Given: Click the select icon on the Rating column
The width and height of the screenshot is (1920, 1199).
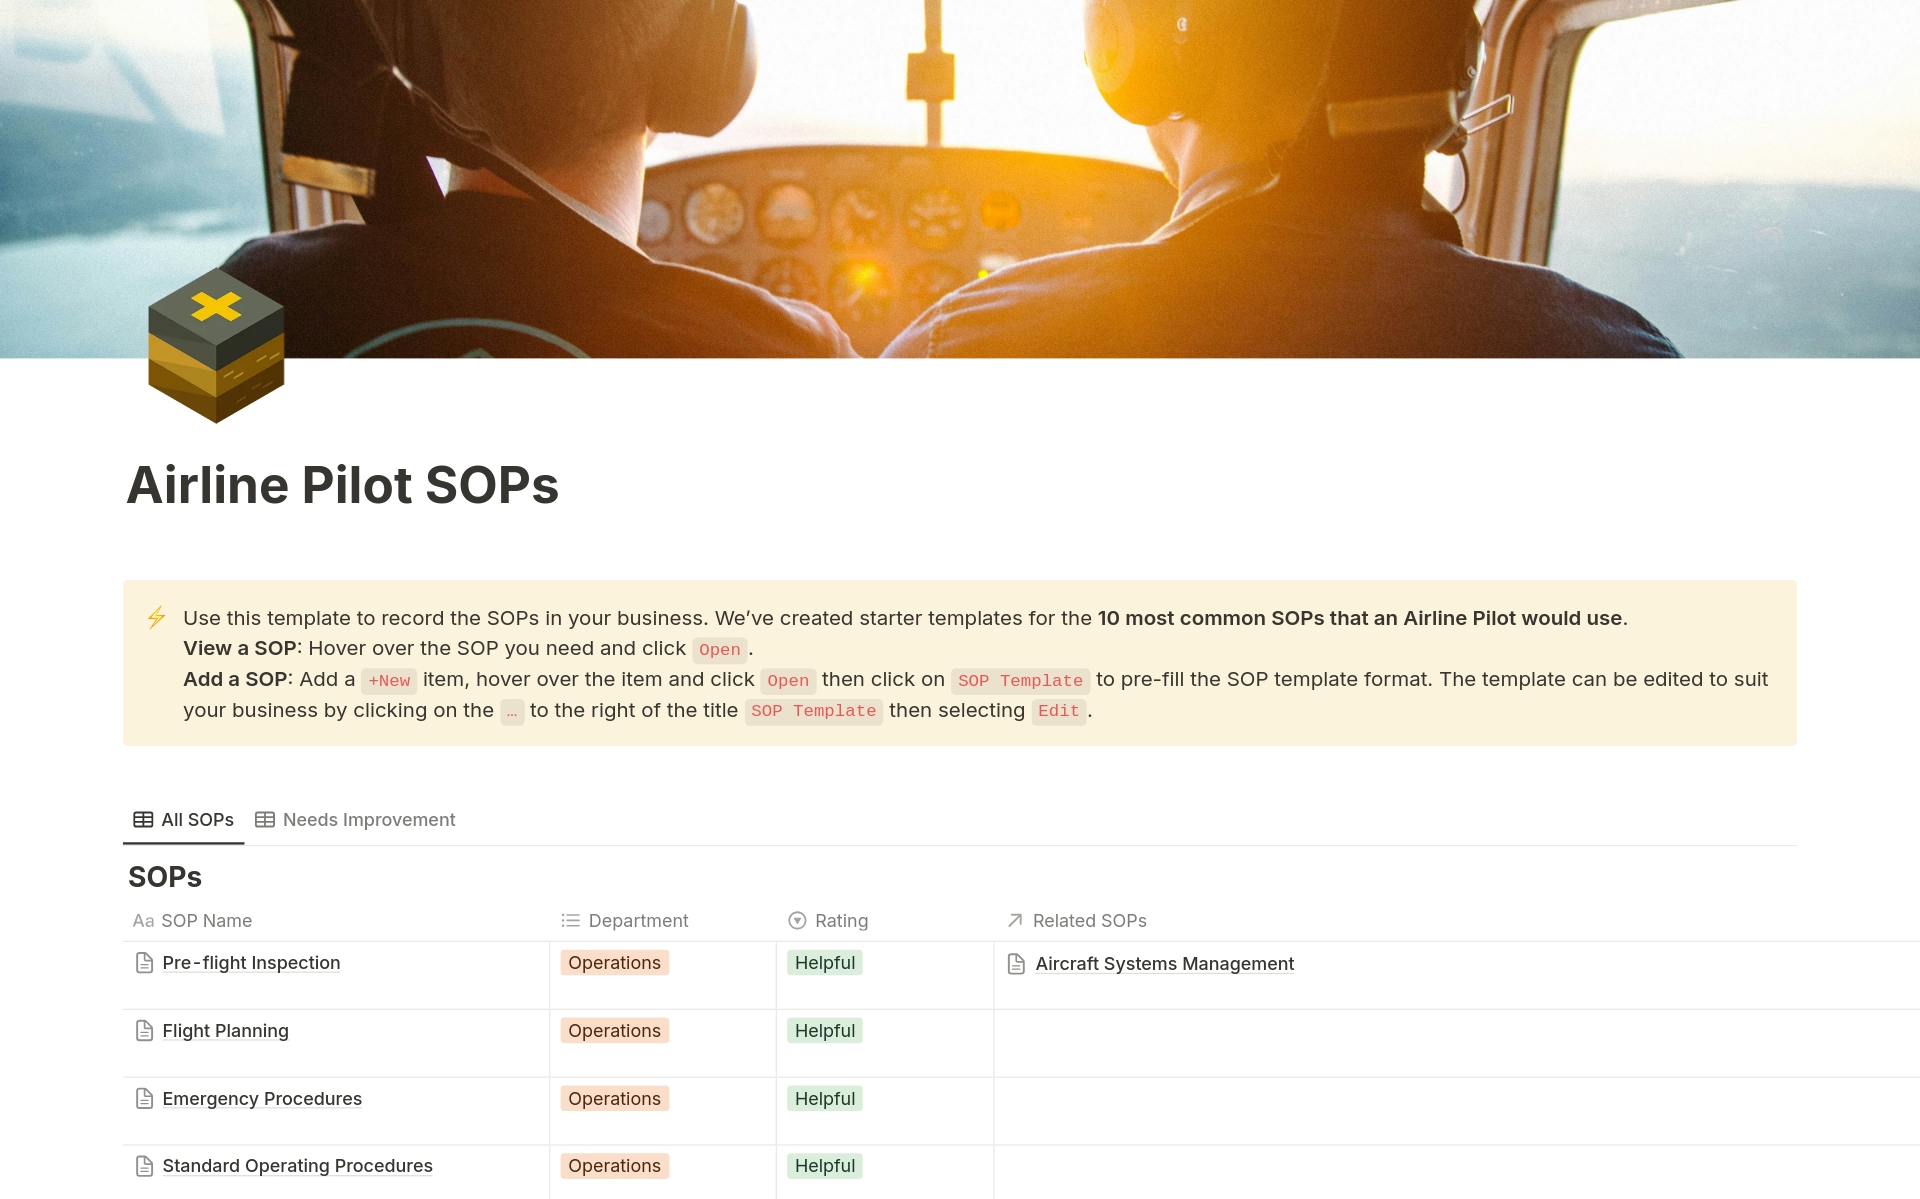Looking at the screenshot, I should tap(796, 920).
